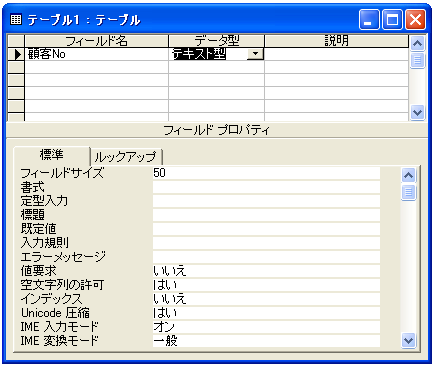This screenshot has width=433, height=368.
Task: Select the 標準 tab
Action: click(x=51, y=155)
